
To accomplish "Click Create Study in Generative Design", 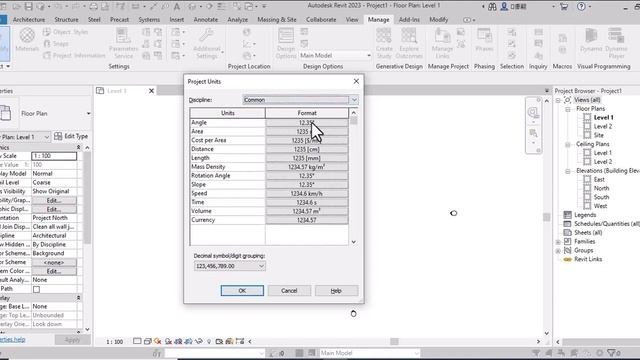I will pos(384,43).
